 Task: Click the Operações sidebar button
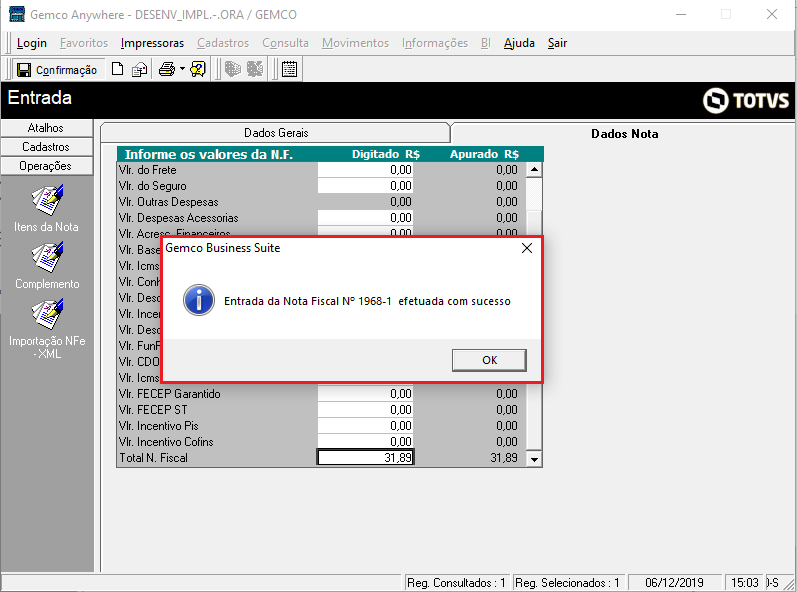point(46,166)
